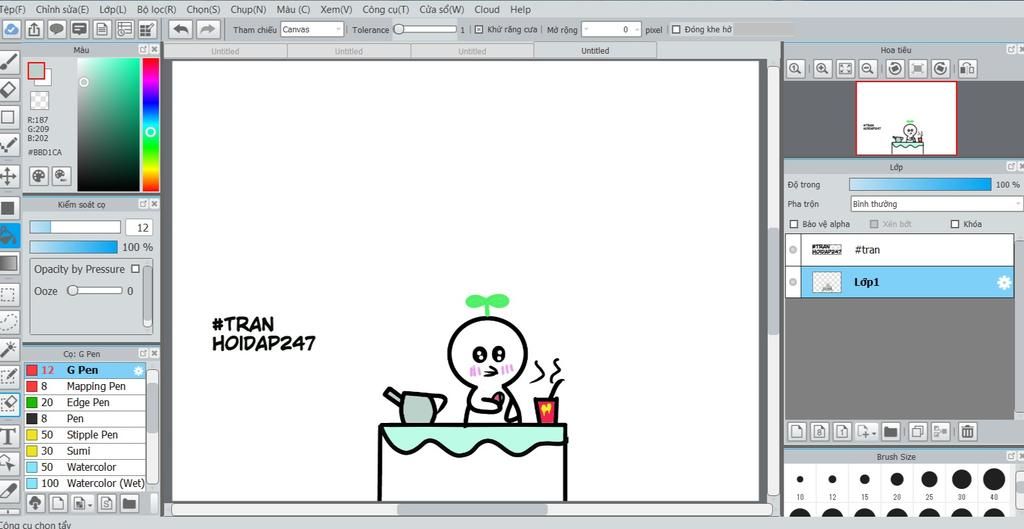Click the navigator zoom-out magnifier
Viewport: 1024px width, 529px height.
point(867,68)
